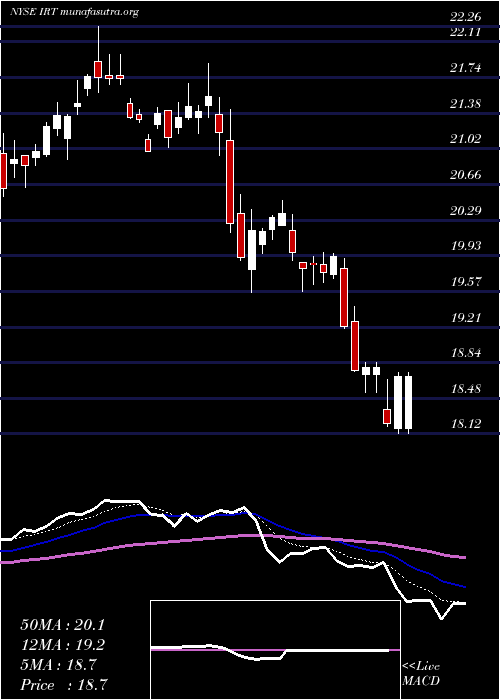Click the '<<Live MACD' label
500x700 pixels.
421,674
